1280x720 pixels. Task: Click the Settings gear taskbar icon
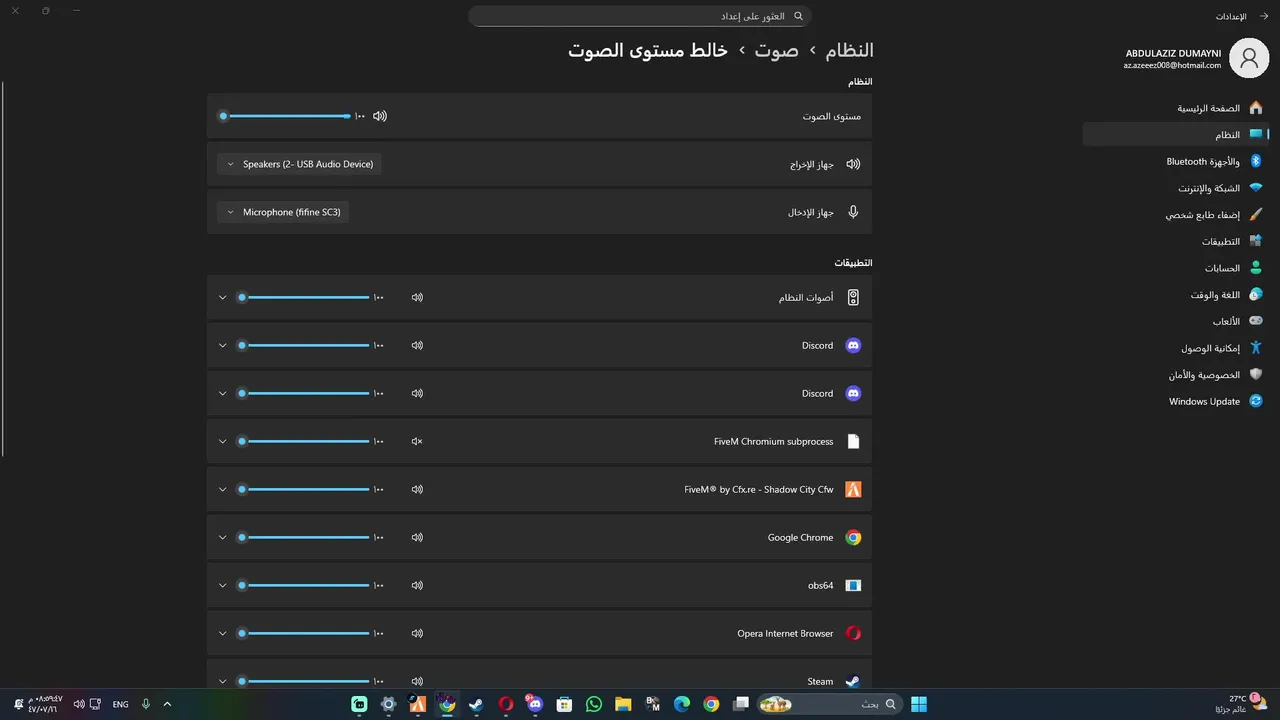click(389, 704)
